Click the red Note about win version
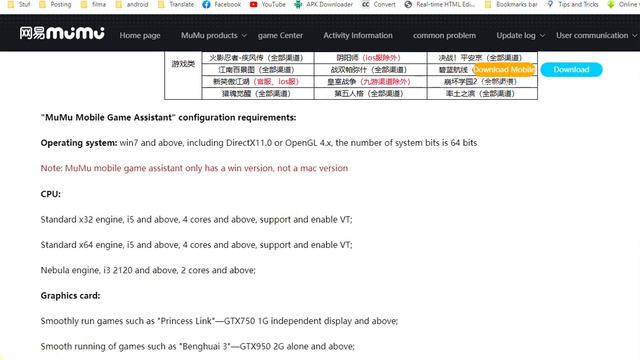 click(x=194, y=168)
